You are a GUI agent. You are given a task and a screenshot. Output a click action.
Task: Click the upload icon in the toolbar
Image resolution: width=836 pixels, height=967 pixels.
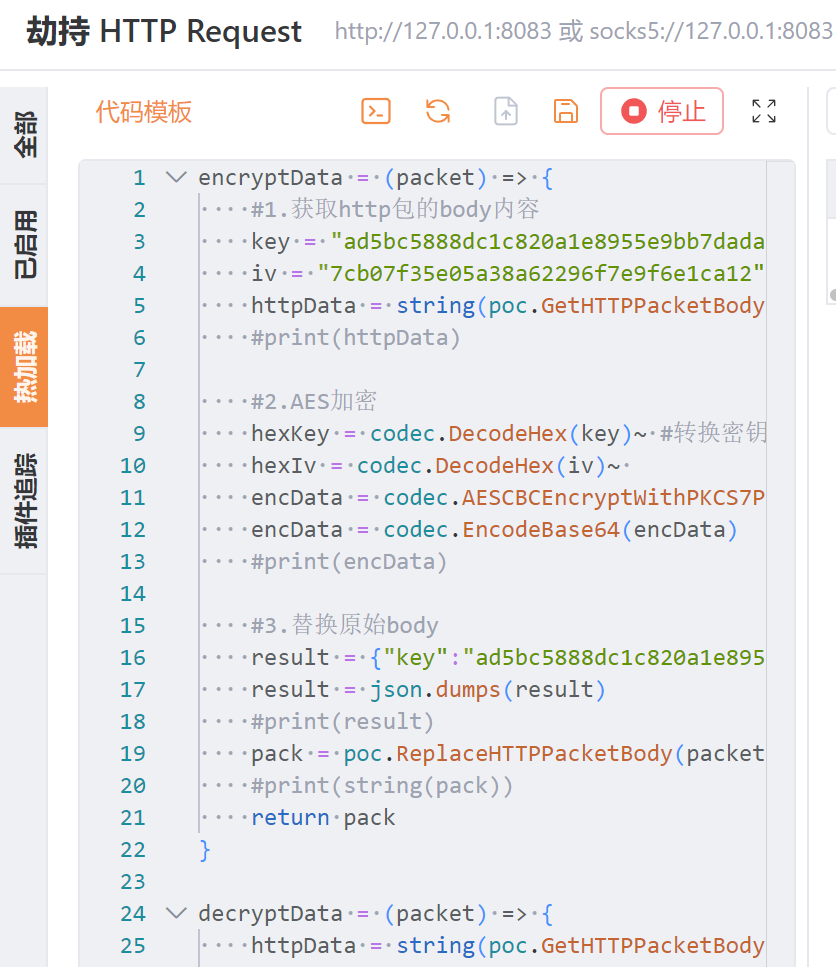[505, 111]
